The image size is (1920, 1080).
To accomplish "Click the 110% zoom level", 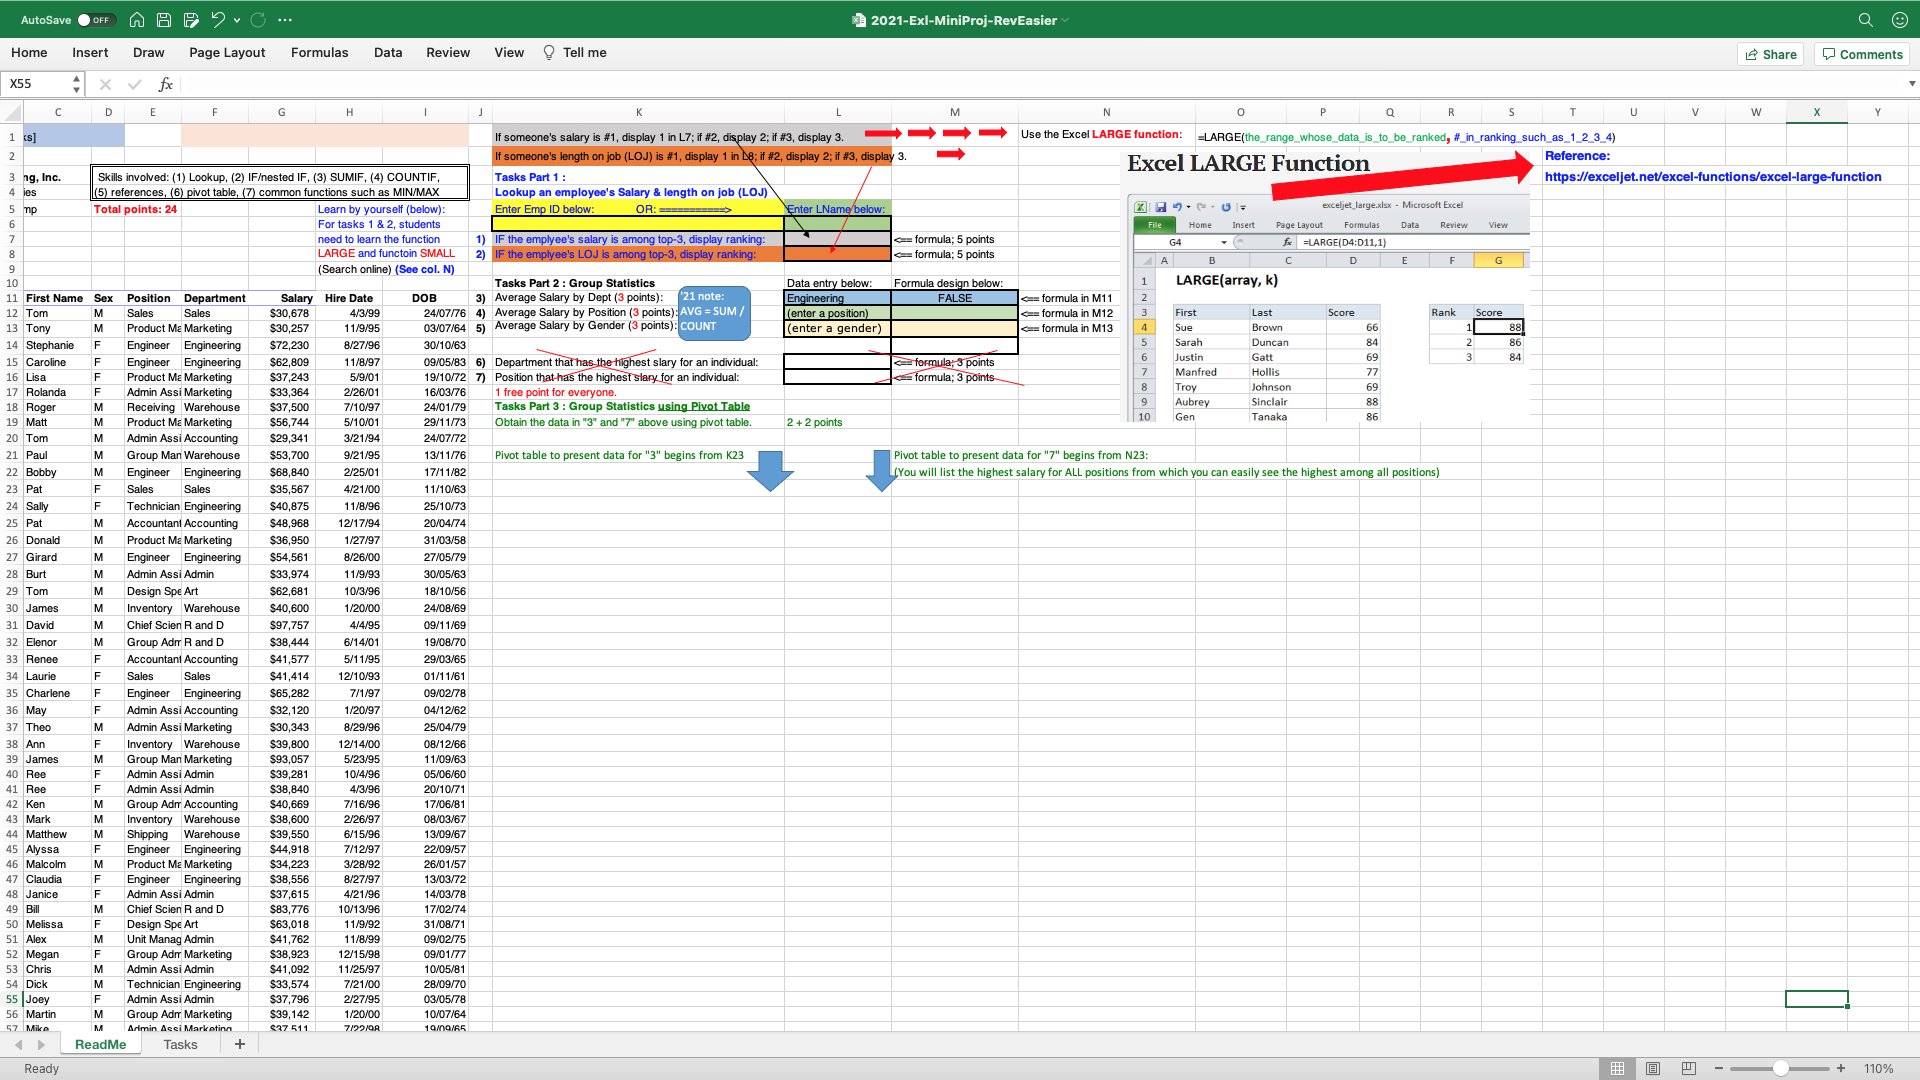I will [x=1879, y=1068].
